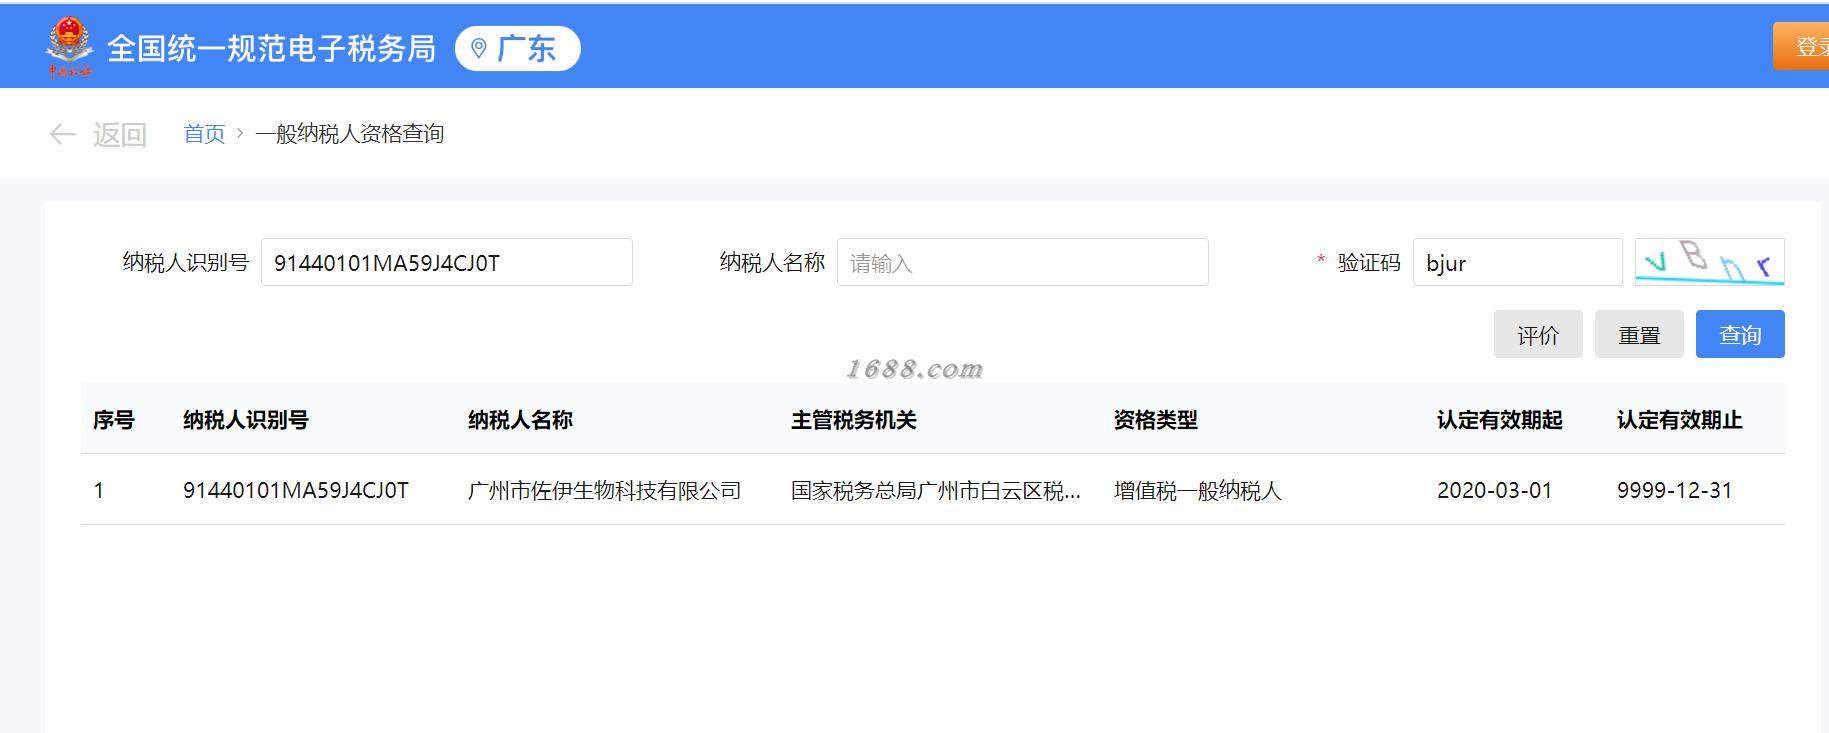
Task: Go back via 返回 text
Action: click(x=120, y=134)
